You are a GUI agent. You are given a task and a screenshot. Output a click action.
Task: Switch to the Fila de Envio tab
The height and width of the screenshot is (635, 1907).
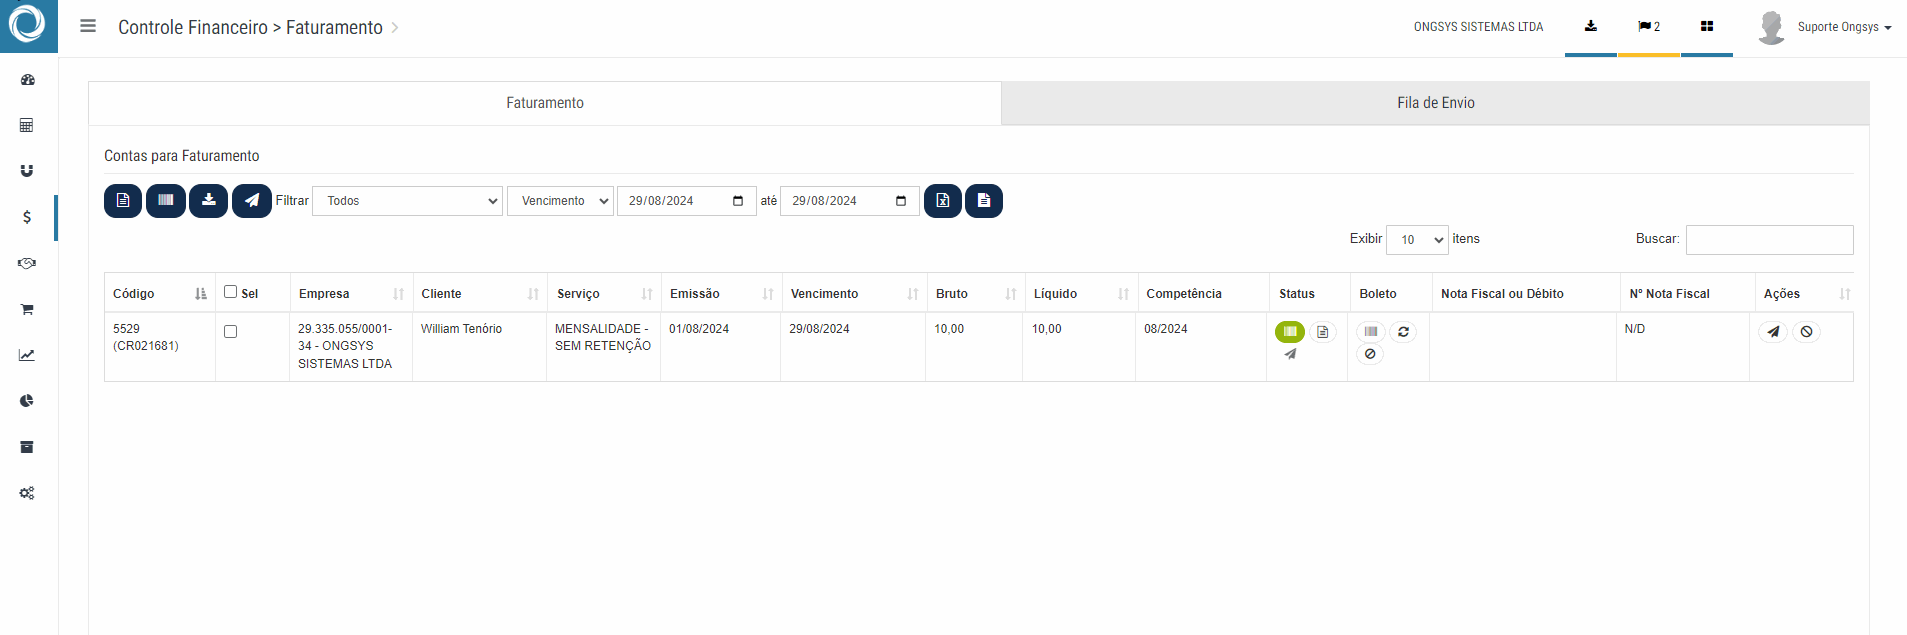(1435, 103)
